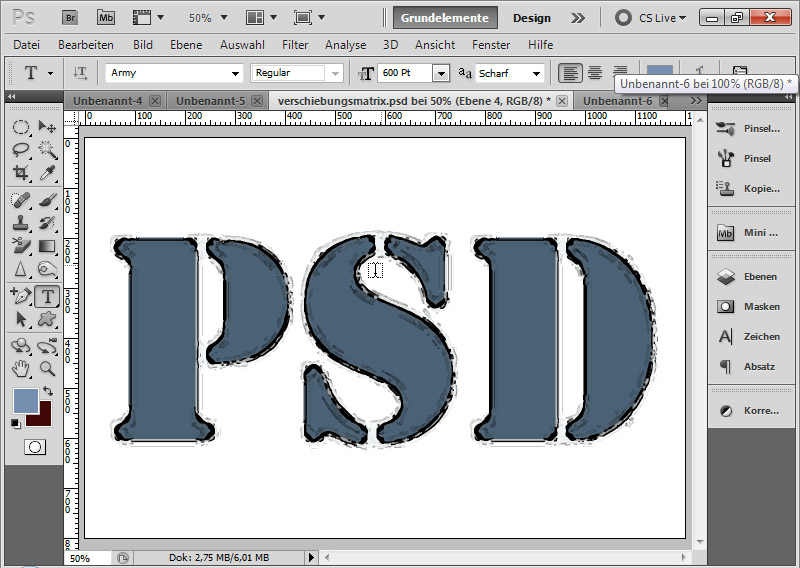The image size is (800, 568).
Task: Click the Grundelemente workspace button
Action: click(x=444, y=18)
